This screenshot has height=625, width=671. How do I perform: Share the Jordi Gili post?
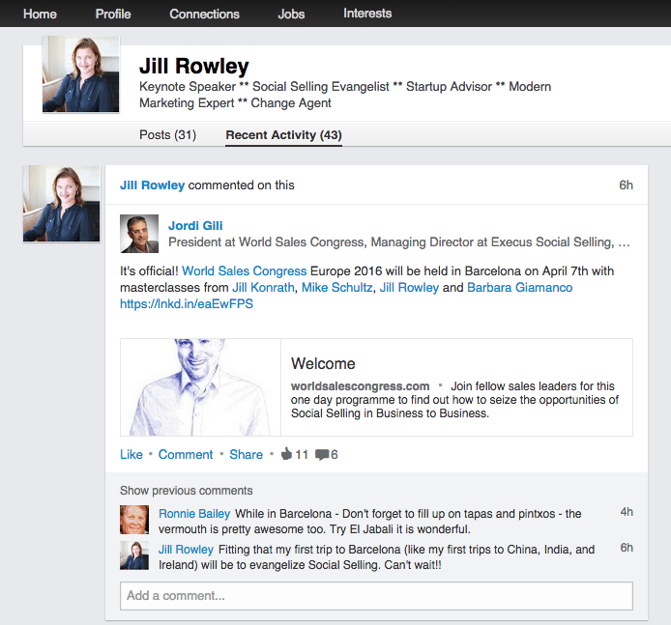246,454
